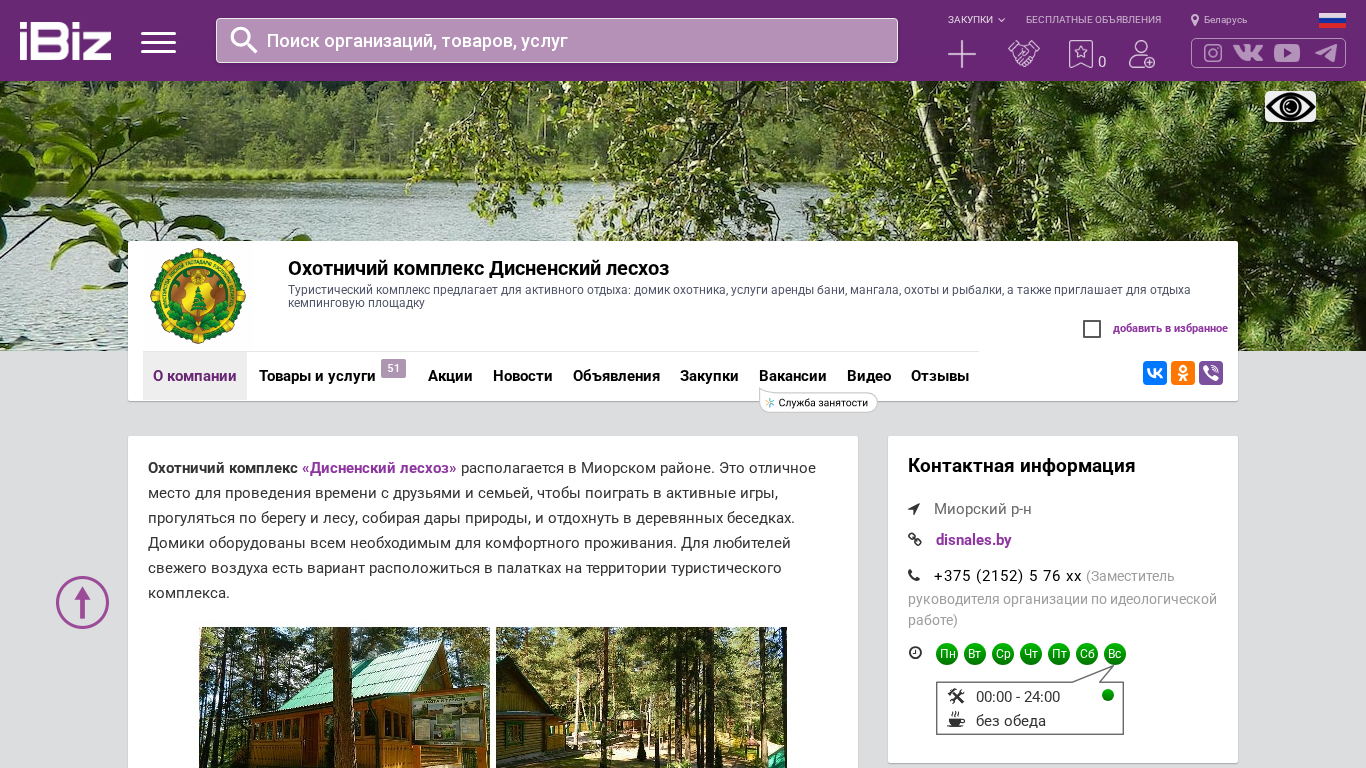Expand the ЗАКУПКИ dropdown in header
Screen dimensions: 1366x768
pyautogui.click(x=976, y=20)
